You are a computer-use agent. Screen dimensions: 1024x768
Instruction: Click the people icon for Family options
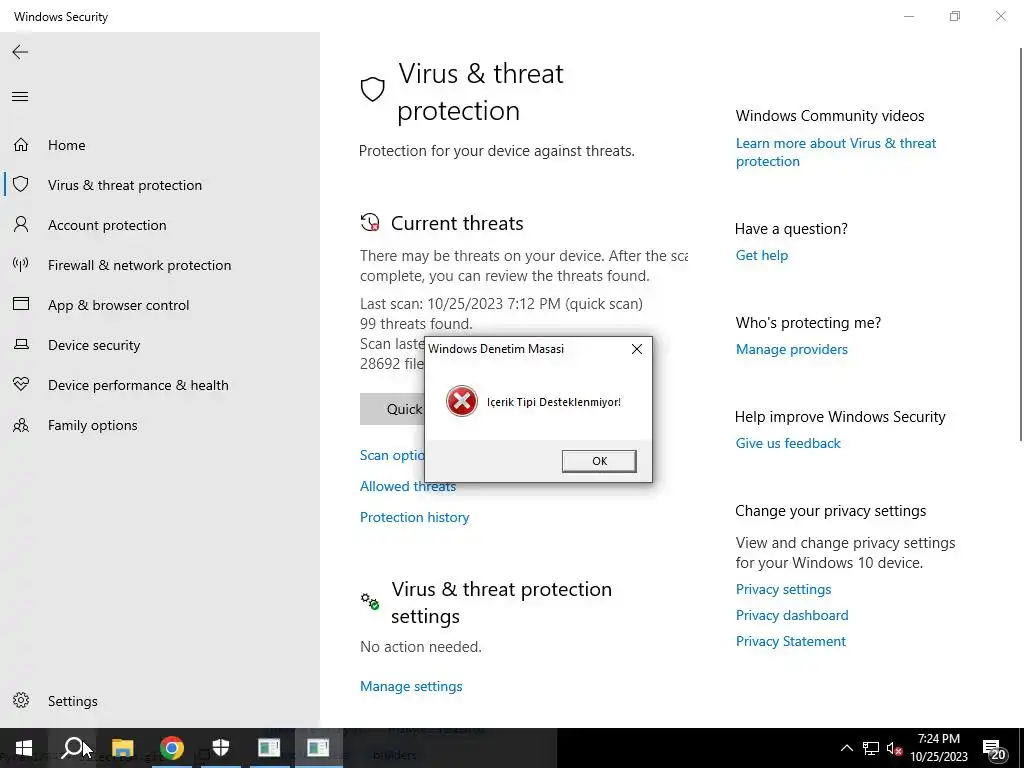(x=21, y=425)
